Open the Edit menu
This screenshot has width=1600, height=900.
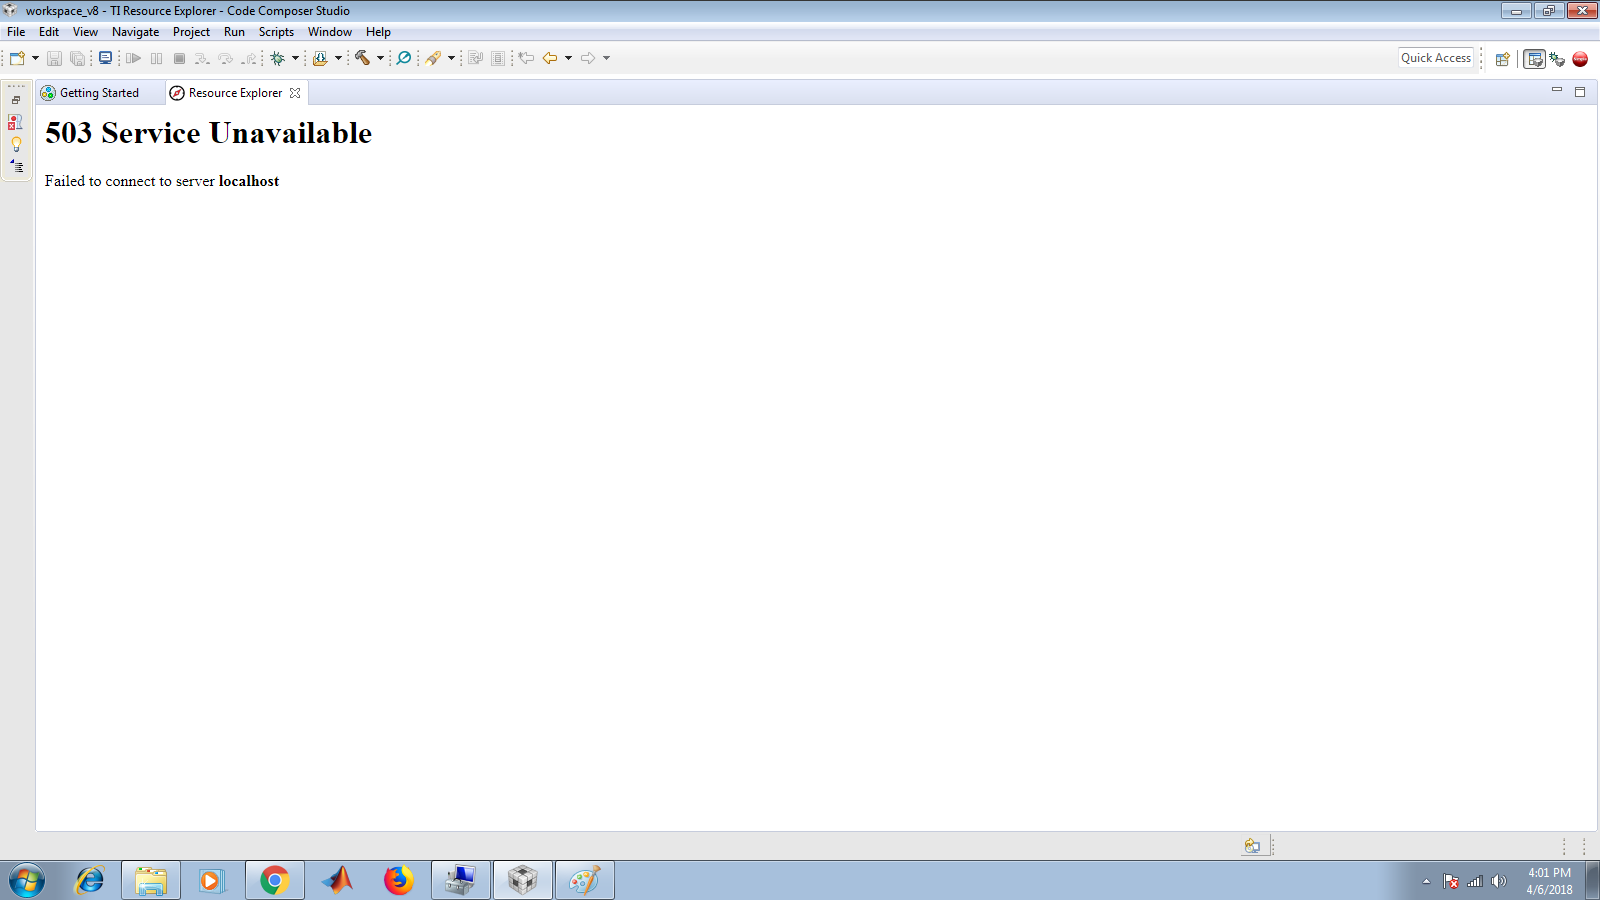pos(49,32)
